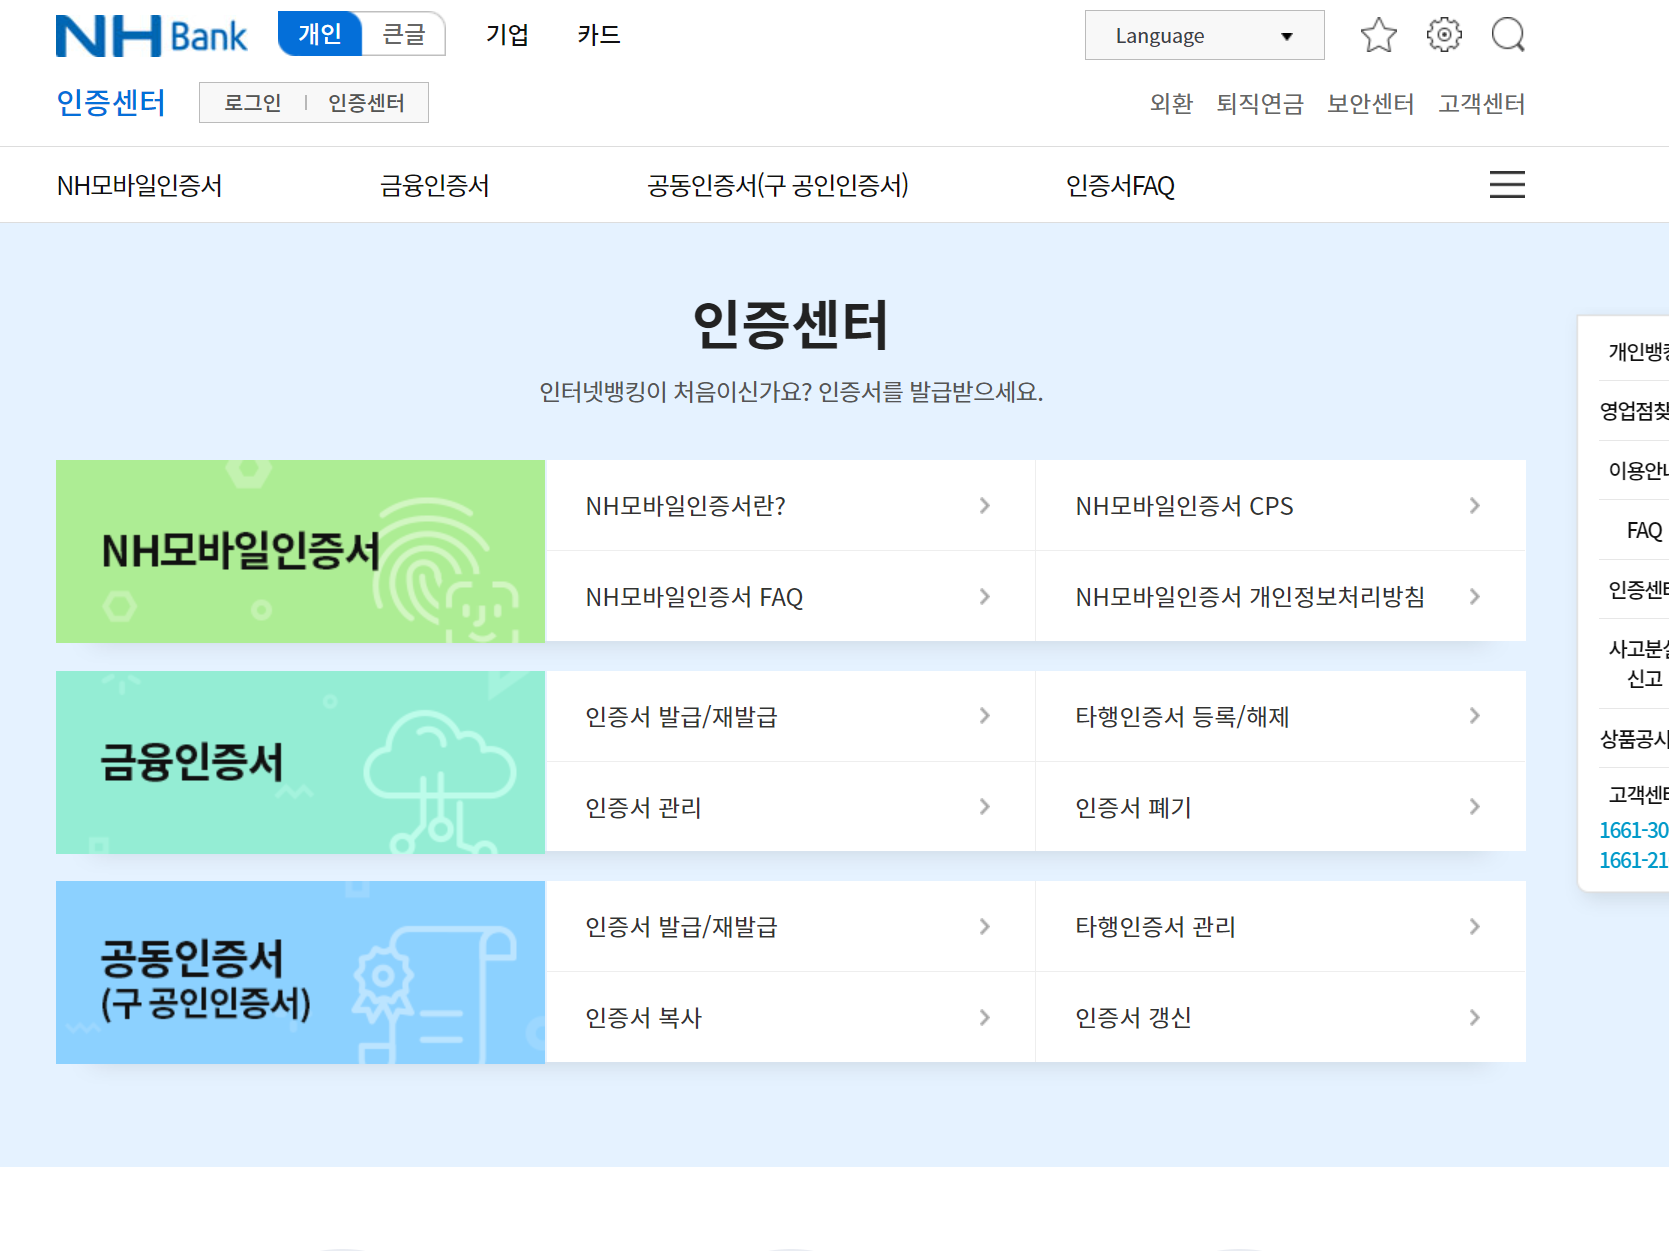The image size is (1669, 1251).
Task: Click the mint 금융인증서 banner
Action: 300,762
